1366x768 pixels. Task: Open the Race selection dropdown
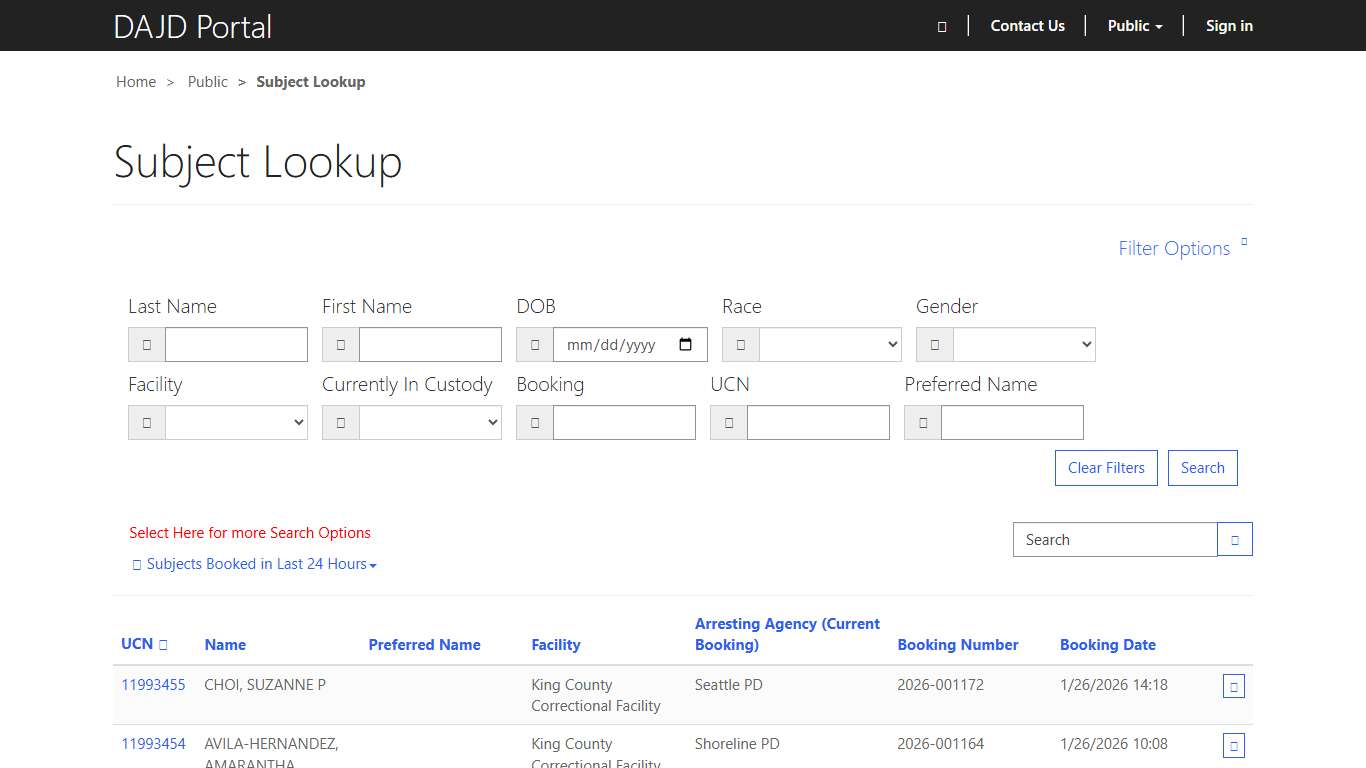point(829,344)
